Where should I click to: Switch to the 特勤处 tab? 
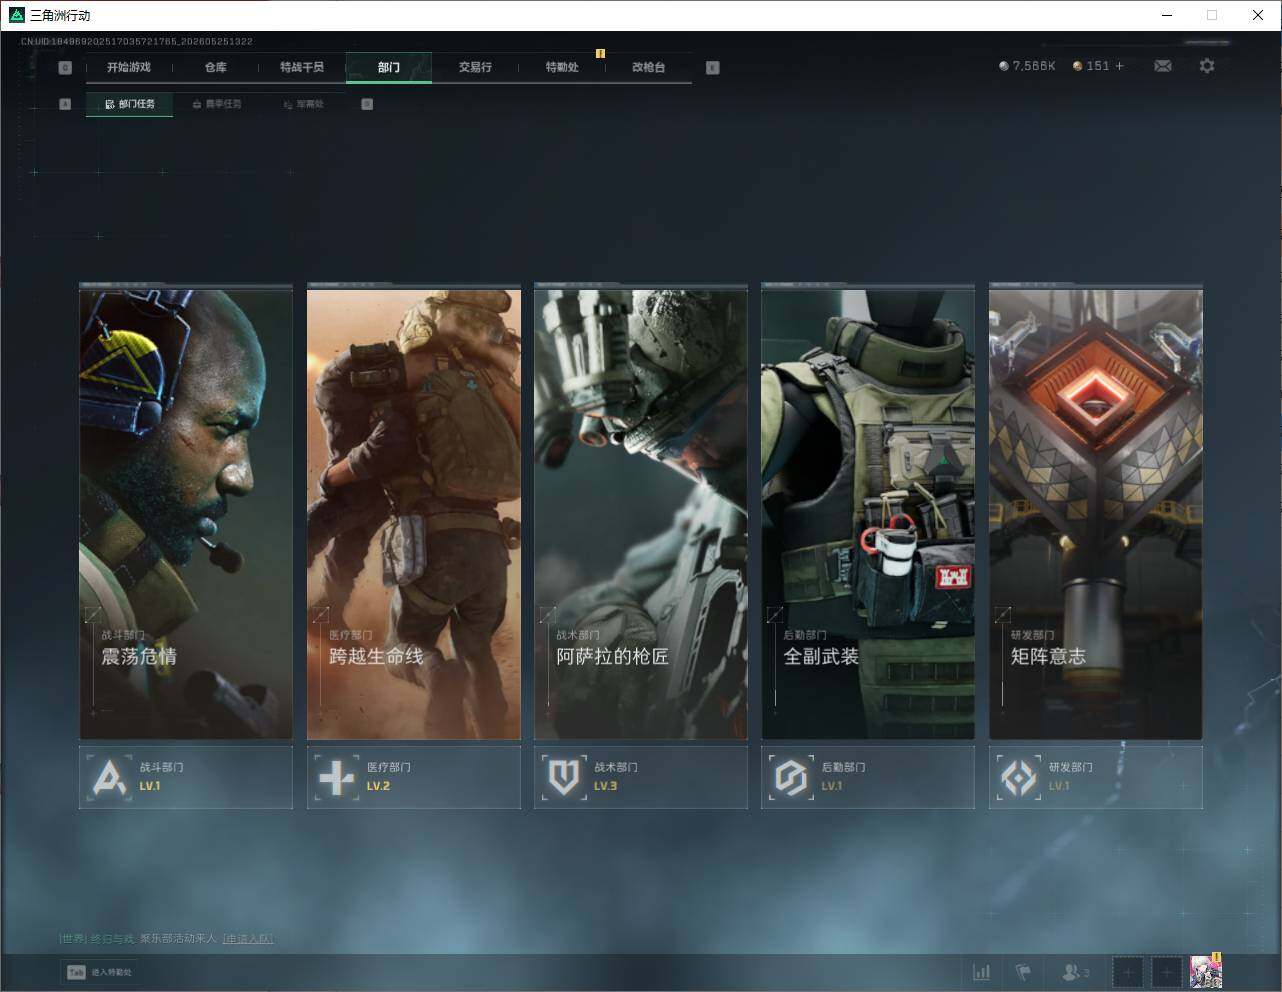pyautogui.click(x=562, y=67)
